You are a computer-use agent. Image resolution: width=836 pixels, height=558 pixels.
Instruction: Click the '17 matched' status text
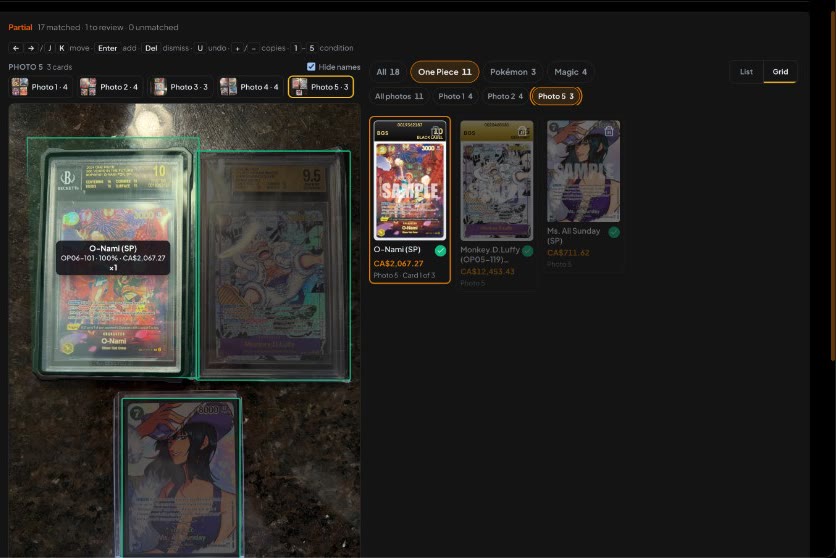coord(59,27)
